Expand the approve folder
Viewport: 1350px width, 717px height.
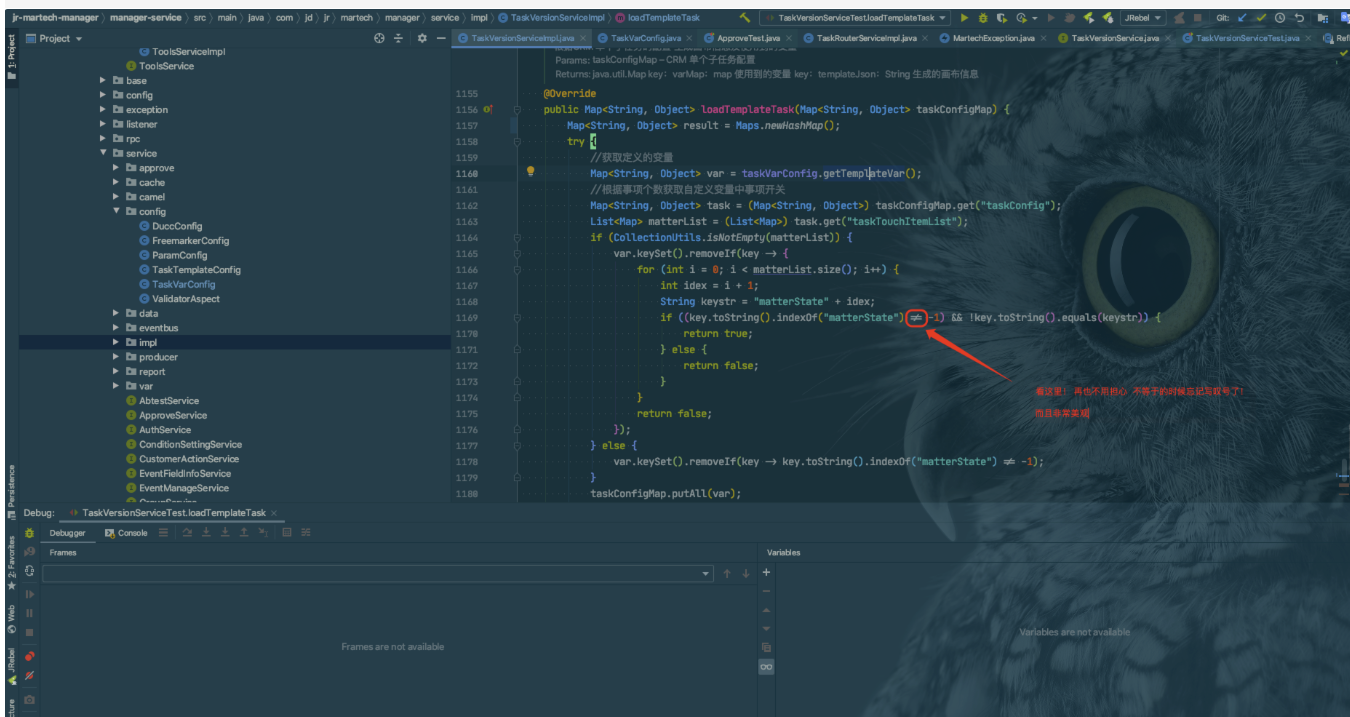click(117, 168)
